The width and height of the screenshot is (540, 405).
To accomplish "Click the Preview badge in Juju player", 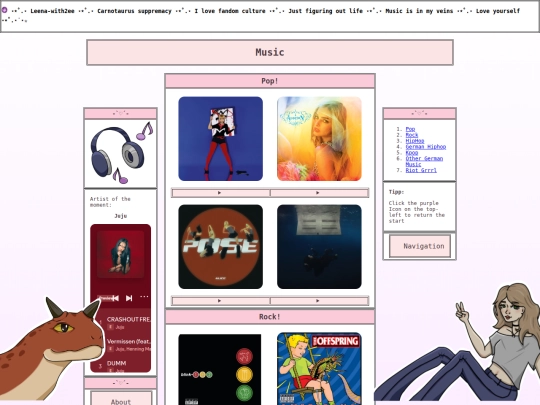I will (x=105, y=298).
